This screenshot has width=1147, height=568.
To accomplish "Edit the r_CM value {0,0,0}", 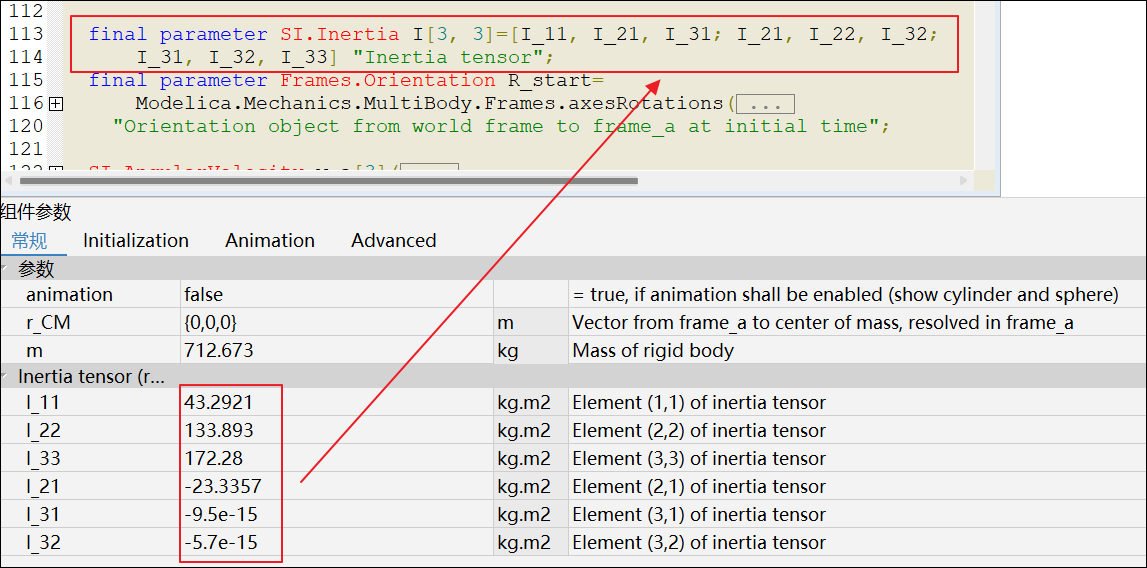I will 336,322.
